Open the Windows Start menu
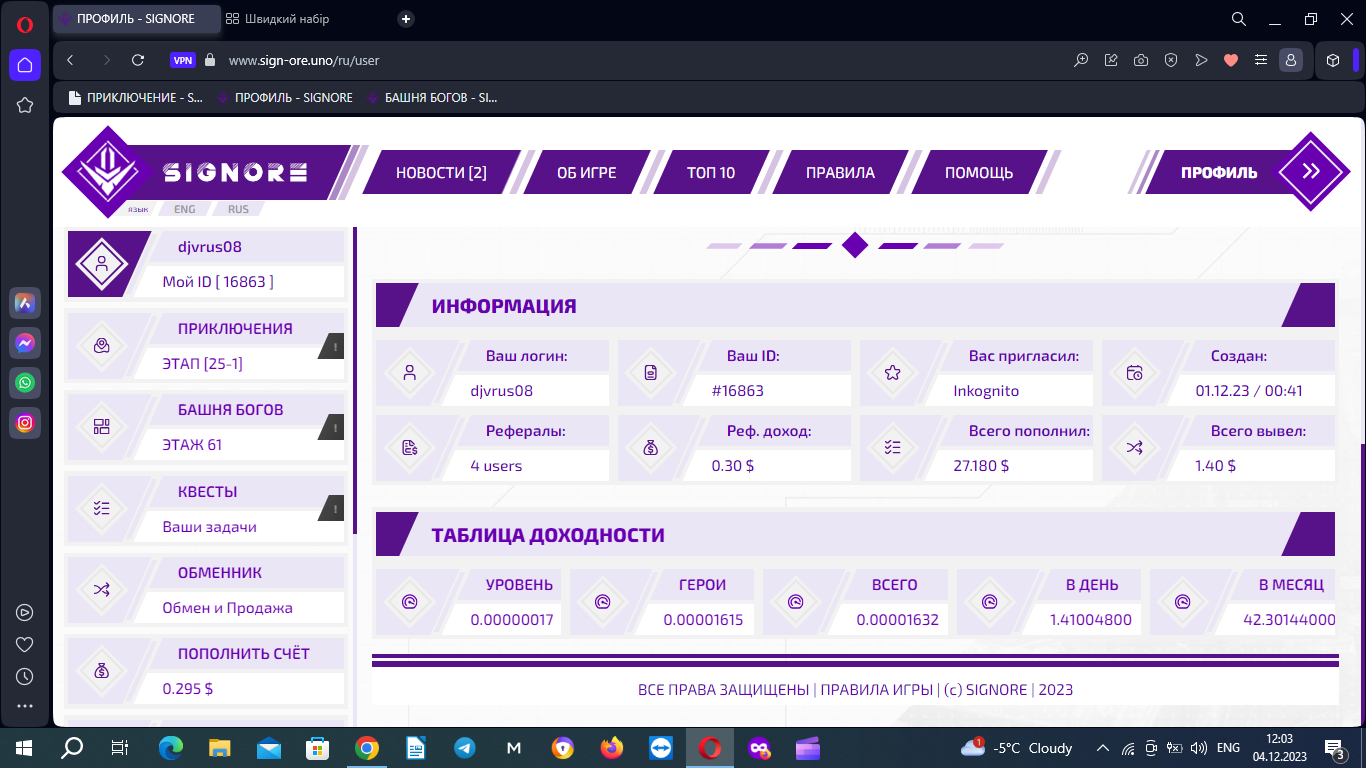Viewport: 1366px width, 768px height. (x=24, y=748)
